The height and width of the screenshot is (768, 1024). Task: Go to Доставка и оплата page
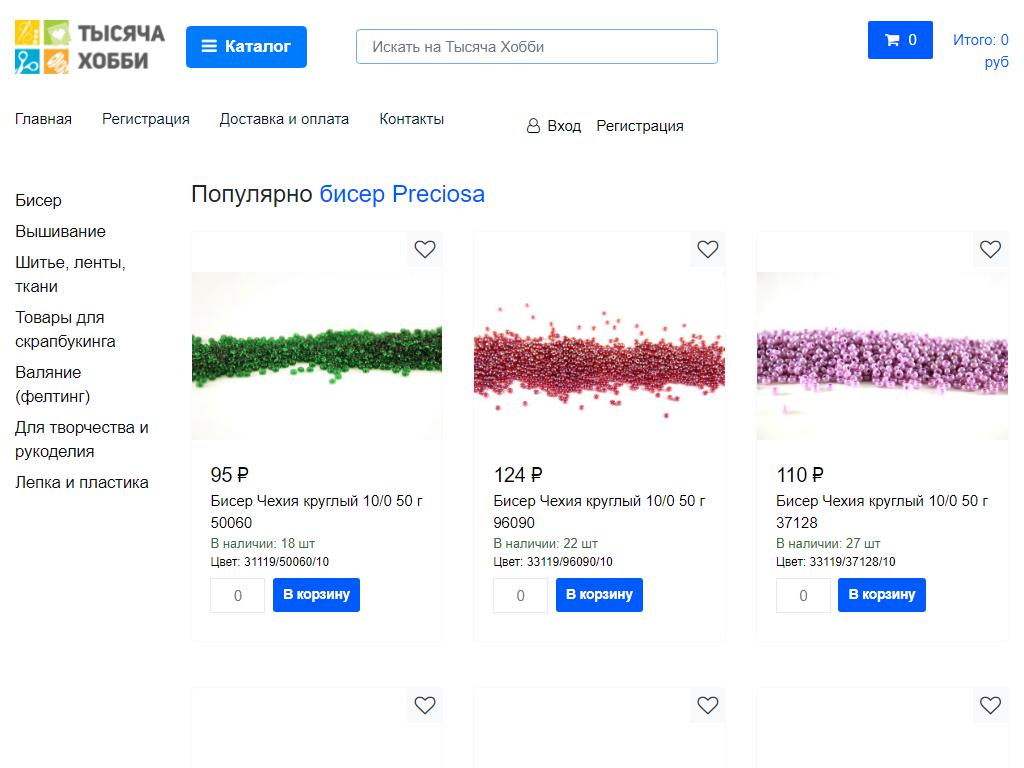tap(284, 119)
